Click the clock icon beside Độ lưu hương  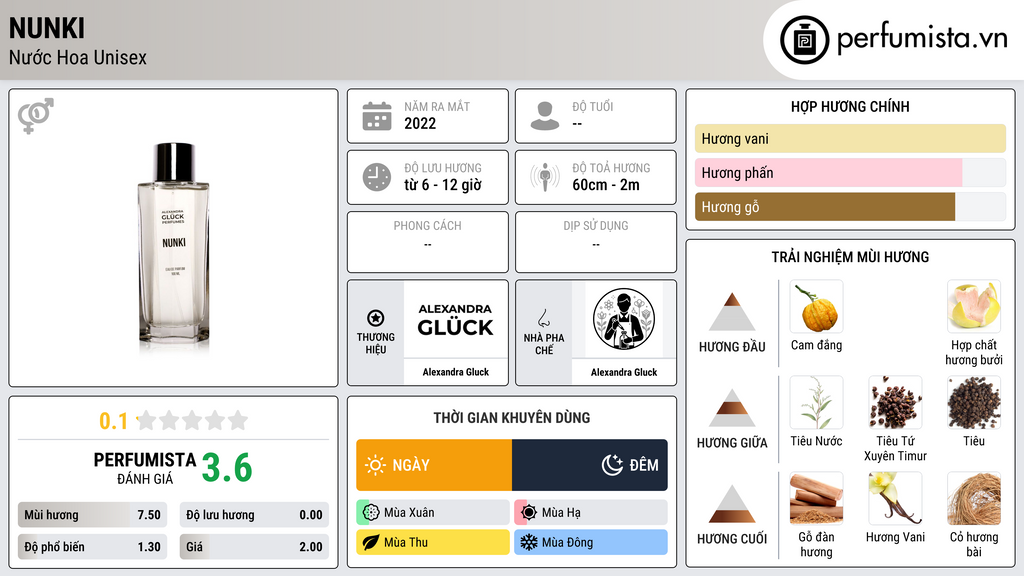(377, 177)
